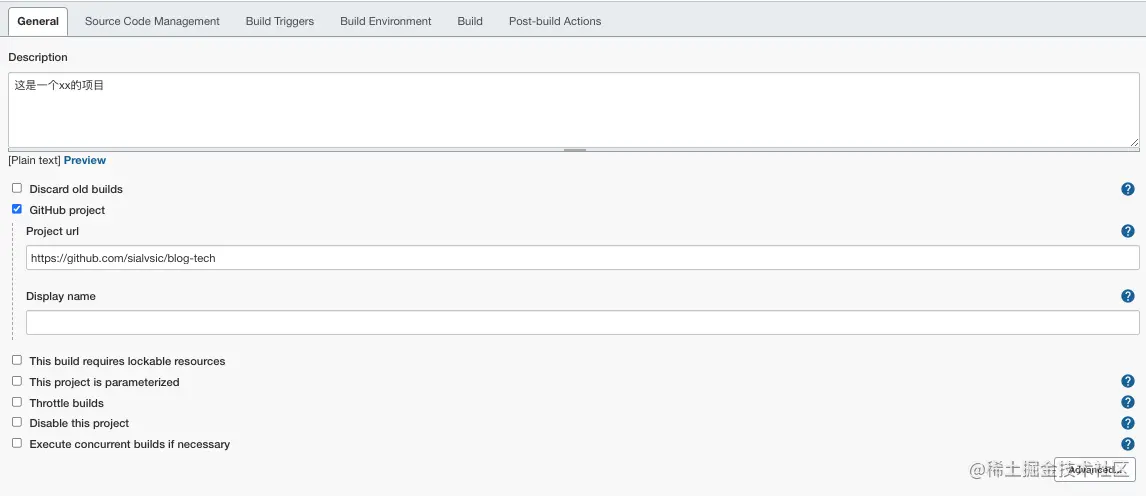Go to the Build Triggers tab
Image resolution: width=1146 pixels, height=496 pixels.
[280, 22]
